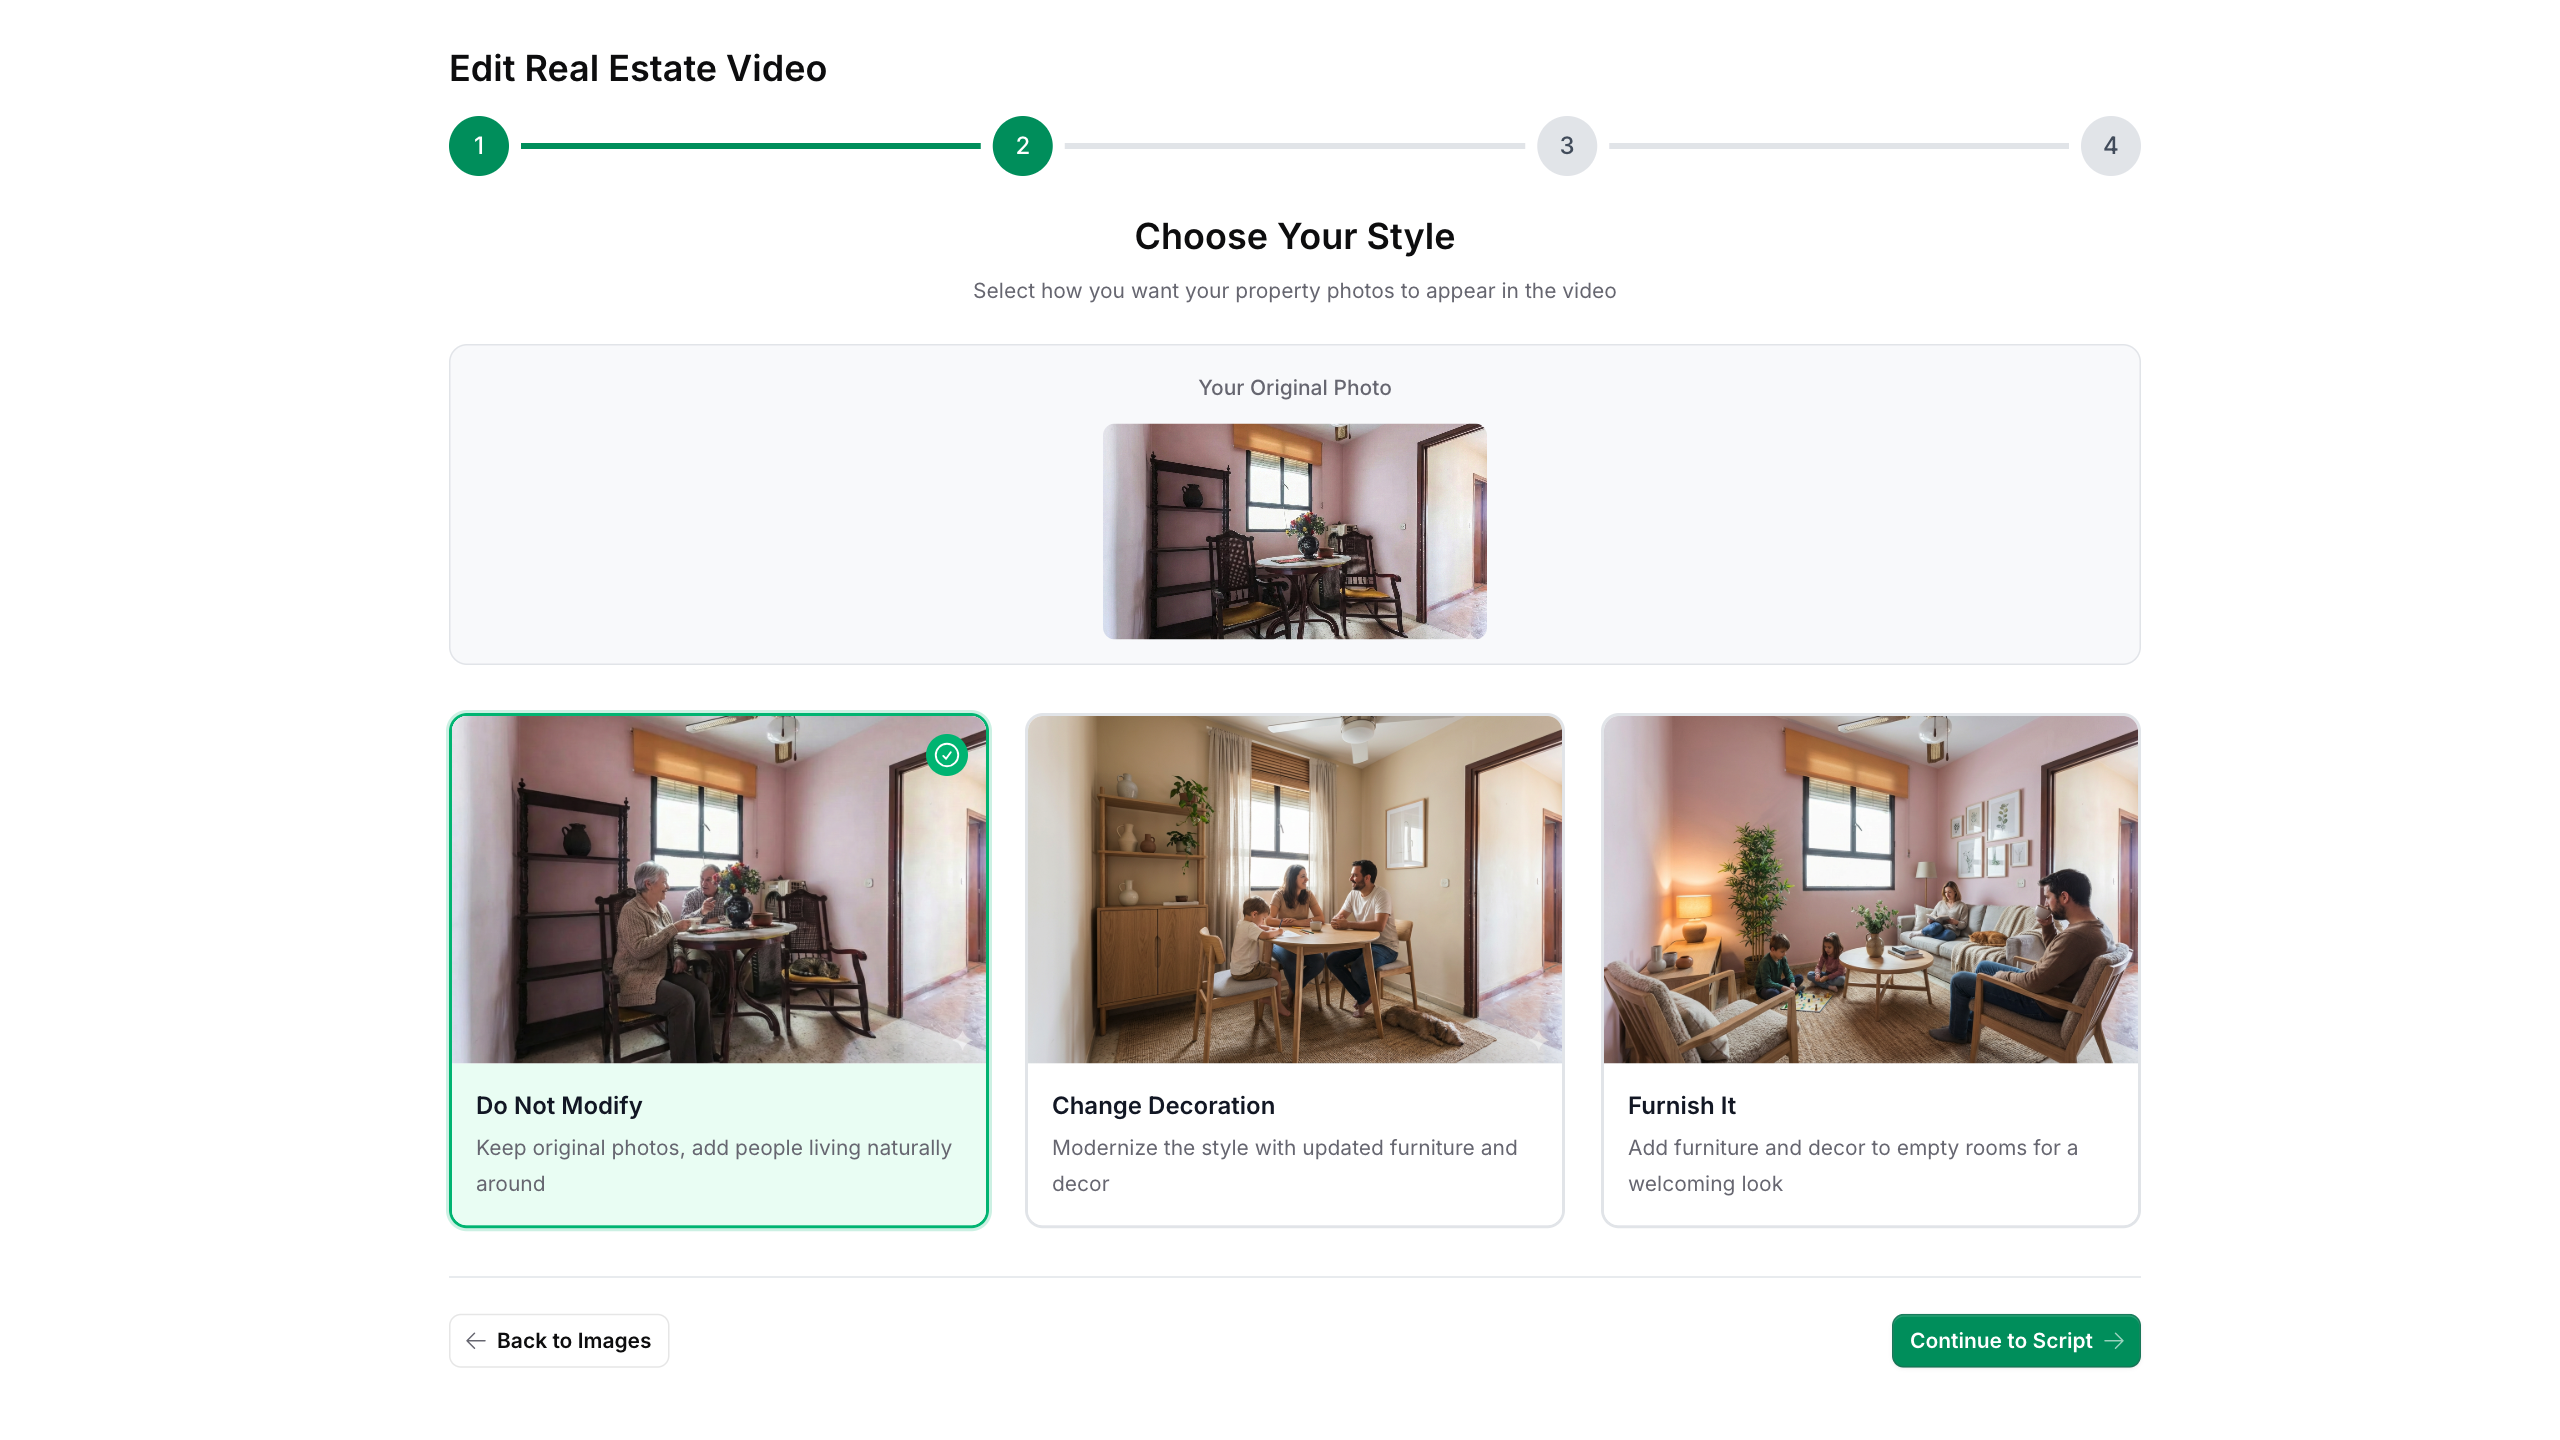This screenshot has height=1440, width=2560.
Task: Select the Do Not Modify style title
Action: click(x=559, y=1105)
